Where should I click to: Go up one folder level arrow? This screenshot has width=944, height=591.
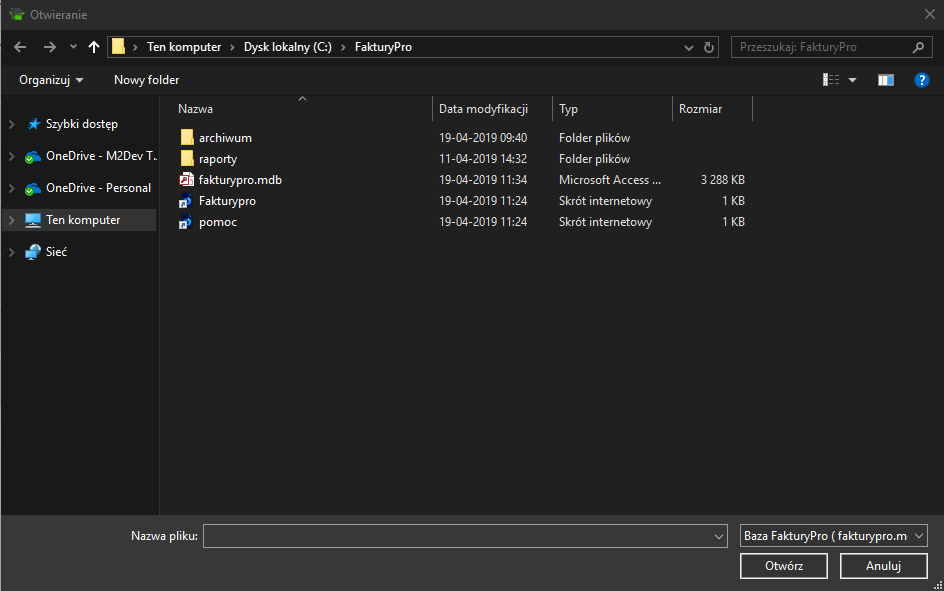[x=94, y=47]
